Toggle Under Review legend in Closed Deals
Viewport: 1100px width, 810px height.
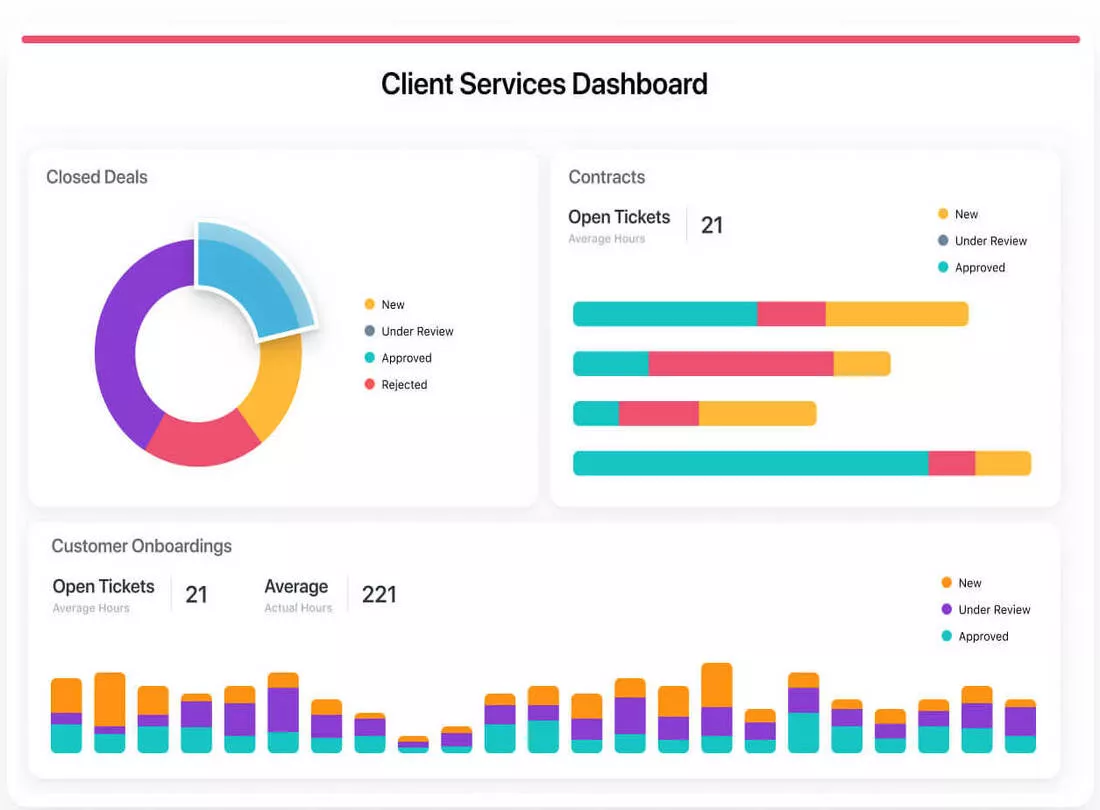[409, 331]
